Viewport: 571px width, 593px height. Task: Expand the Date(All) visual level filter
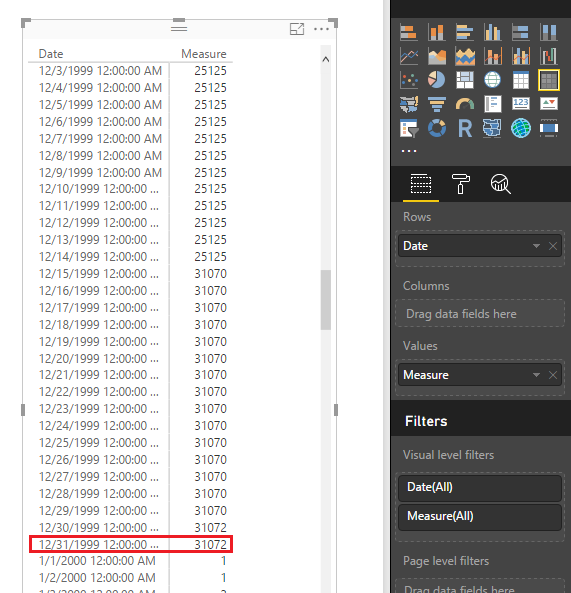pyautogui.click(x=479, y=487)
